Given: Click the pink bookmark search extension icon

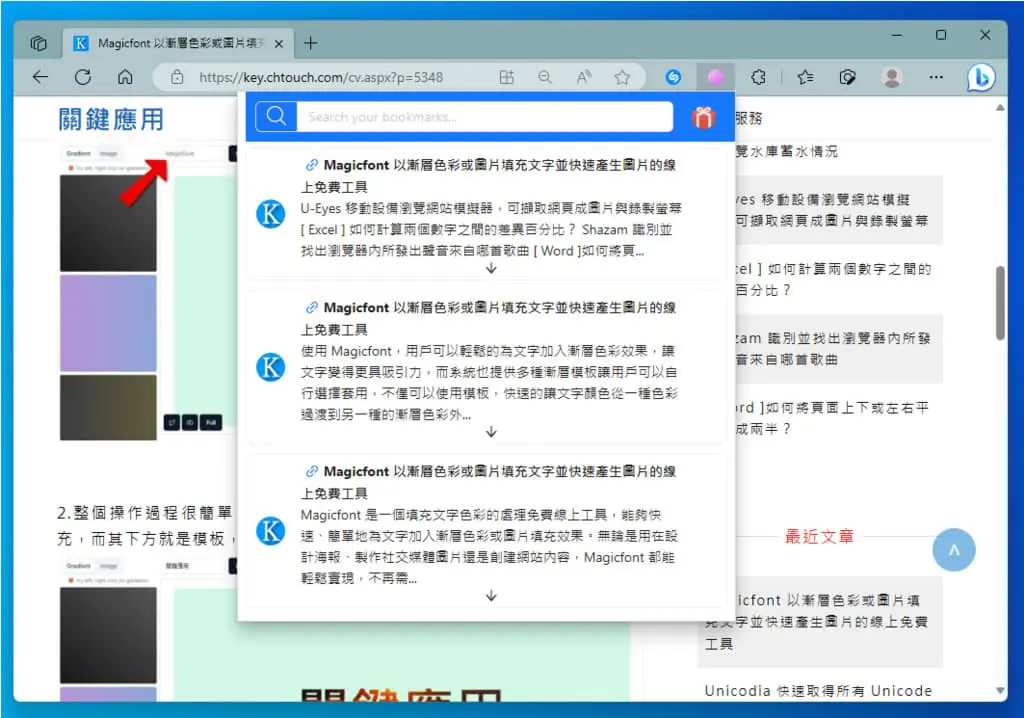Looking at the screenshot, I should 715,77.
